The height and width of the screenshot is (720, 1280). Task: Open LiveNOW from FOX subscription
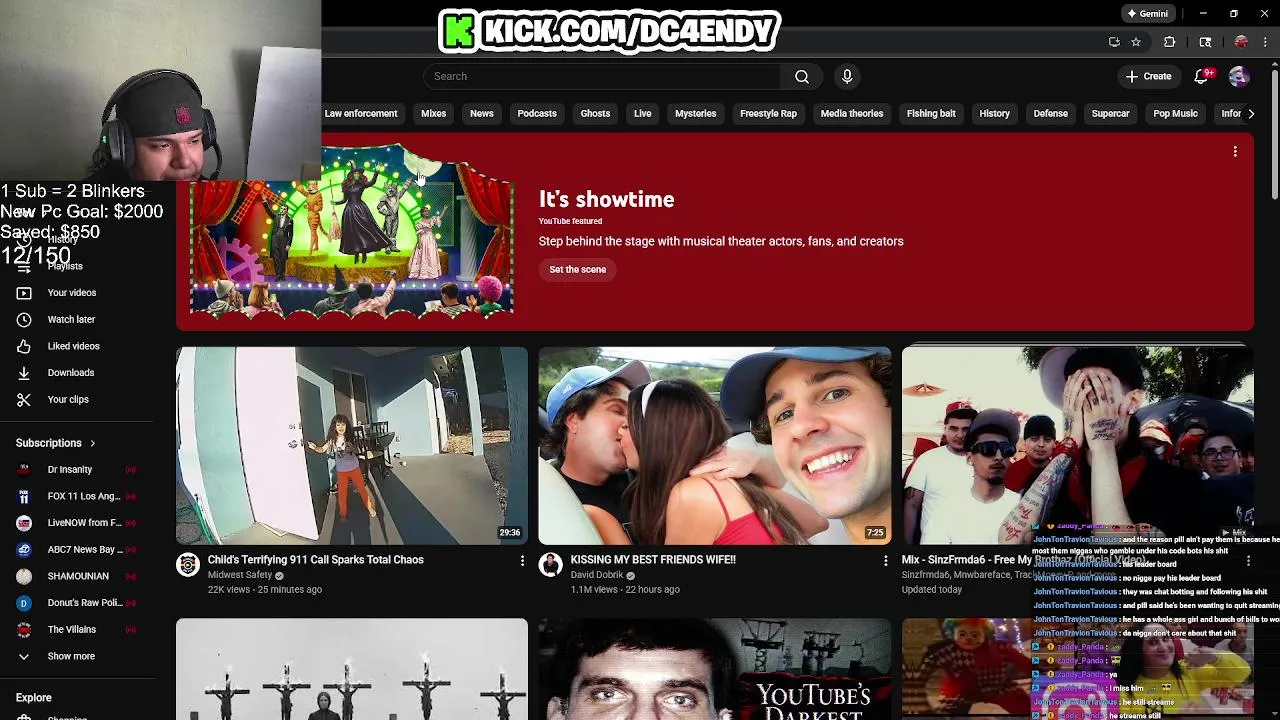[76, 523]
